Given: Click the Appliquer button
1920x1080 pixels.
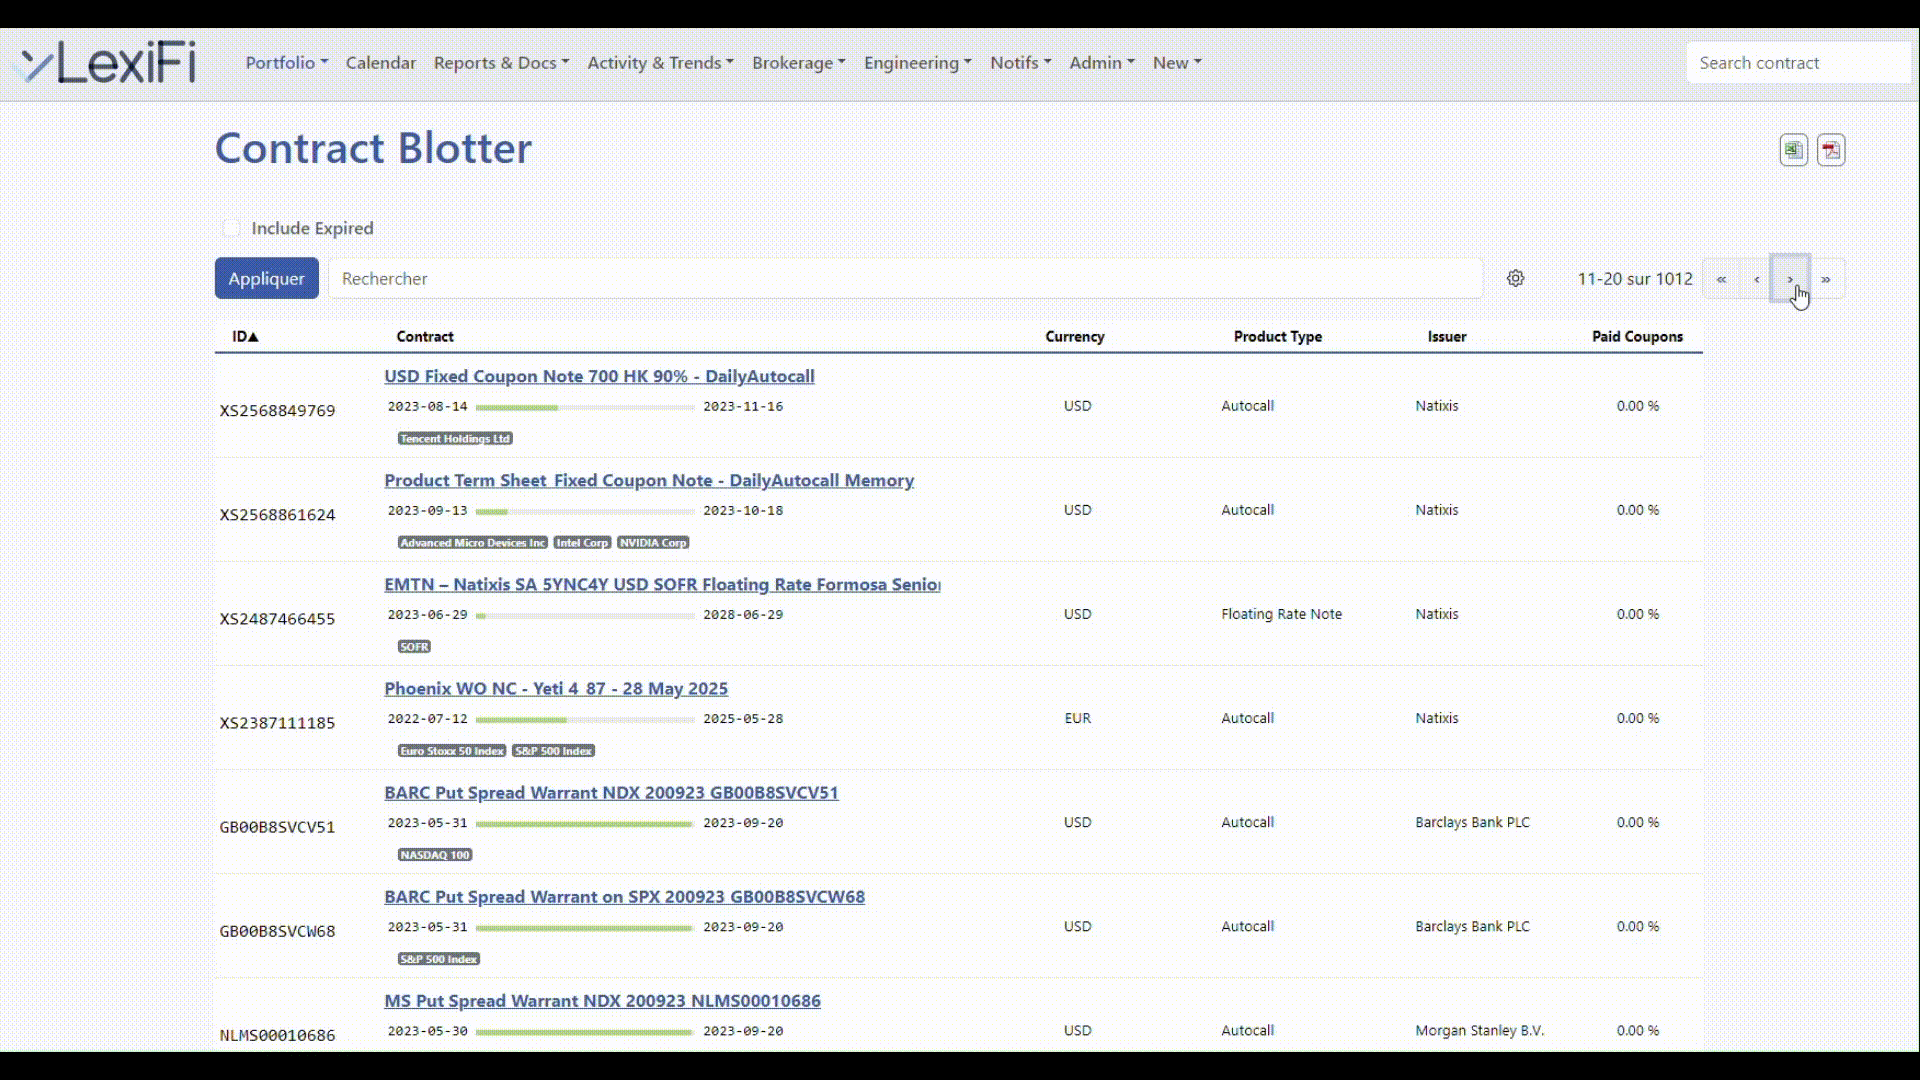Looking at the screenshot, I should (266, 279).
